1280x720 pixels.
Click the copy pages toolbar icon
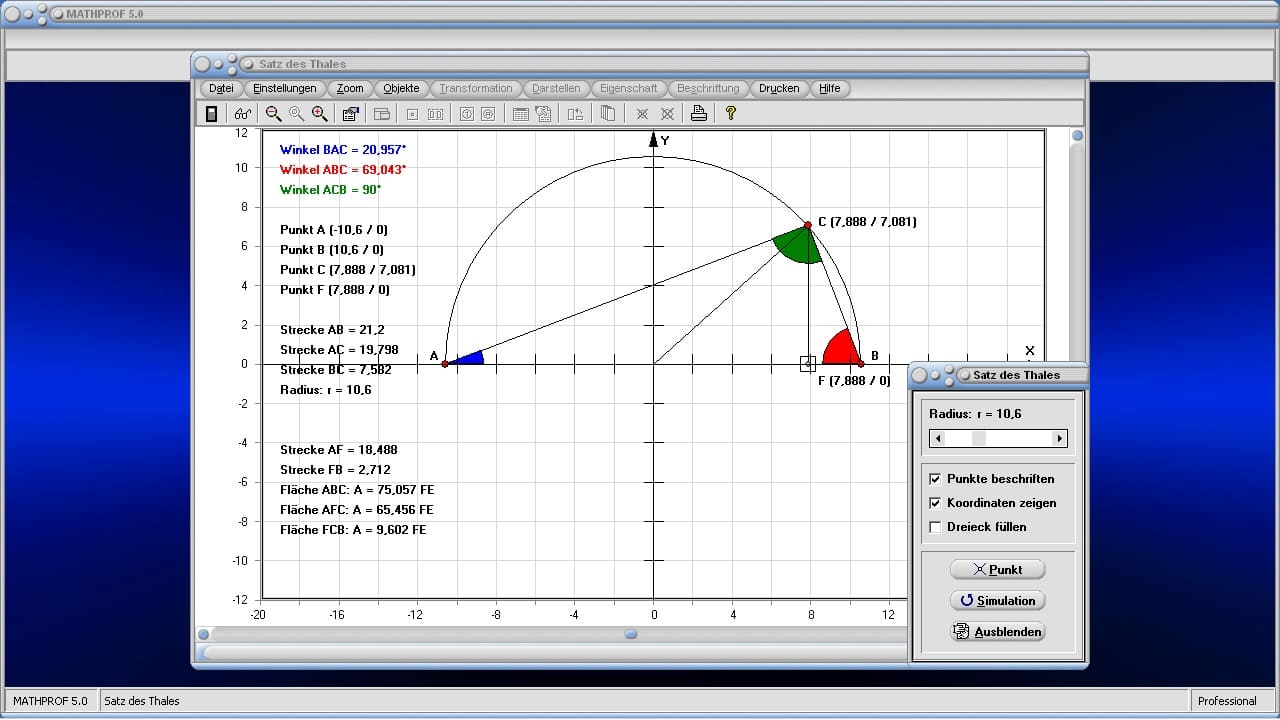coord(607,114)
